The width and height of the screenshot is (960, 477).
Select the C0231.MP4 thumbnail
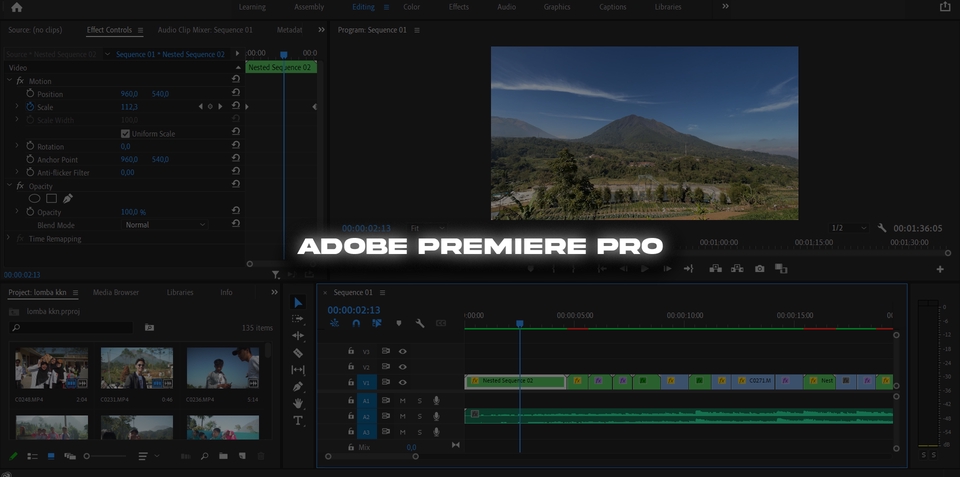tap(137, 368)
